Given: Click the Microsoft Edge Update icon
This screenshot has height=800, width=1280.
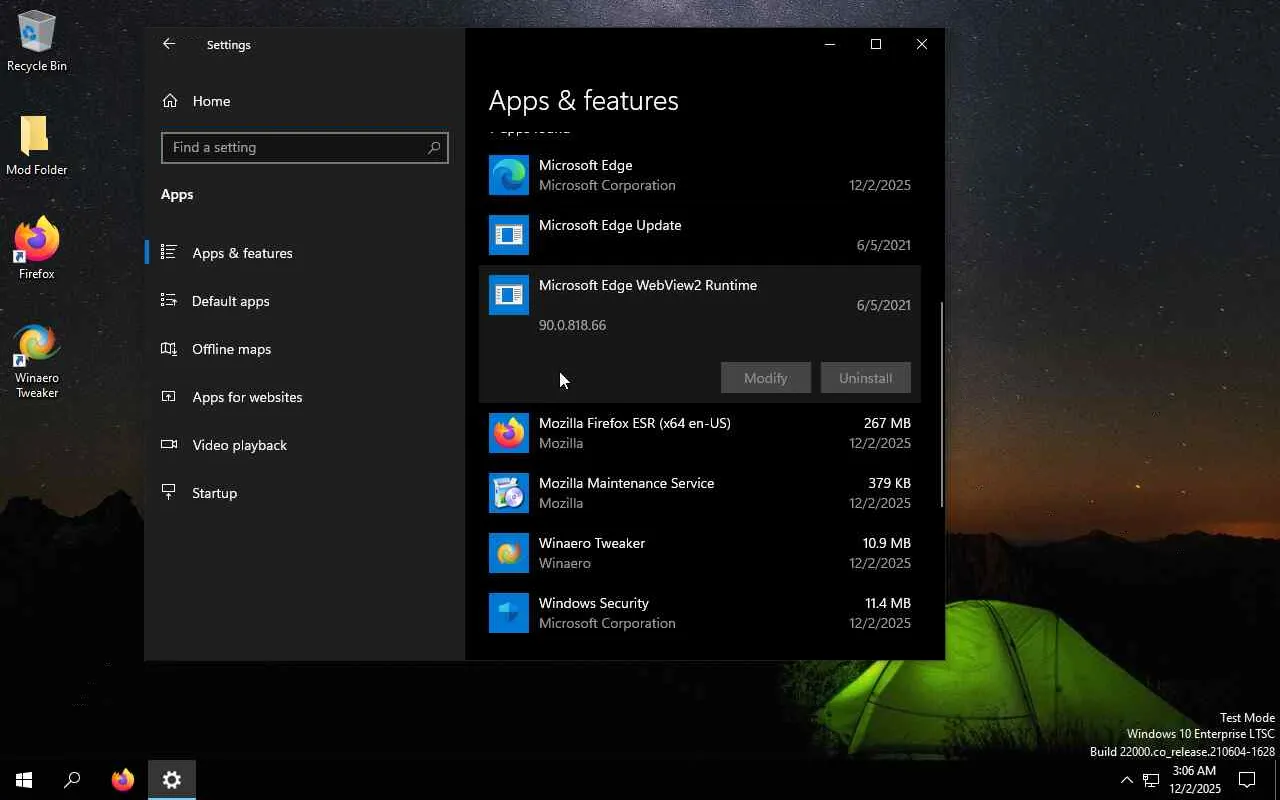Looking at the screenshot, I should [508, 235].
